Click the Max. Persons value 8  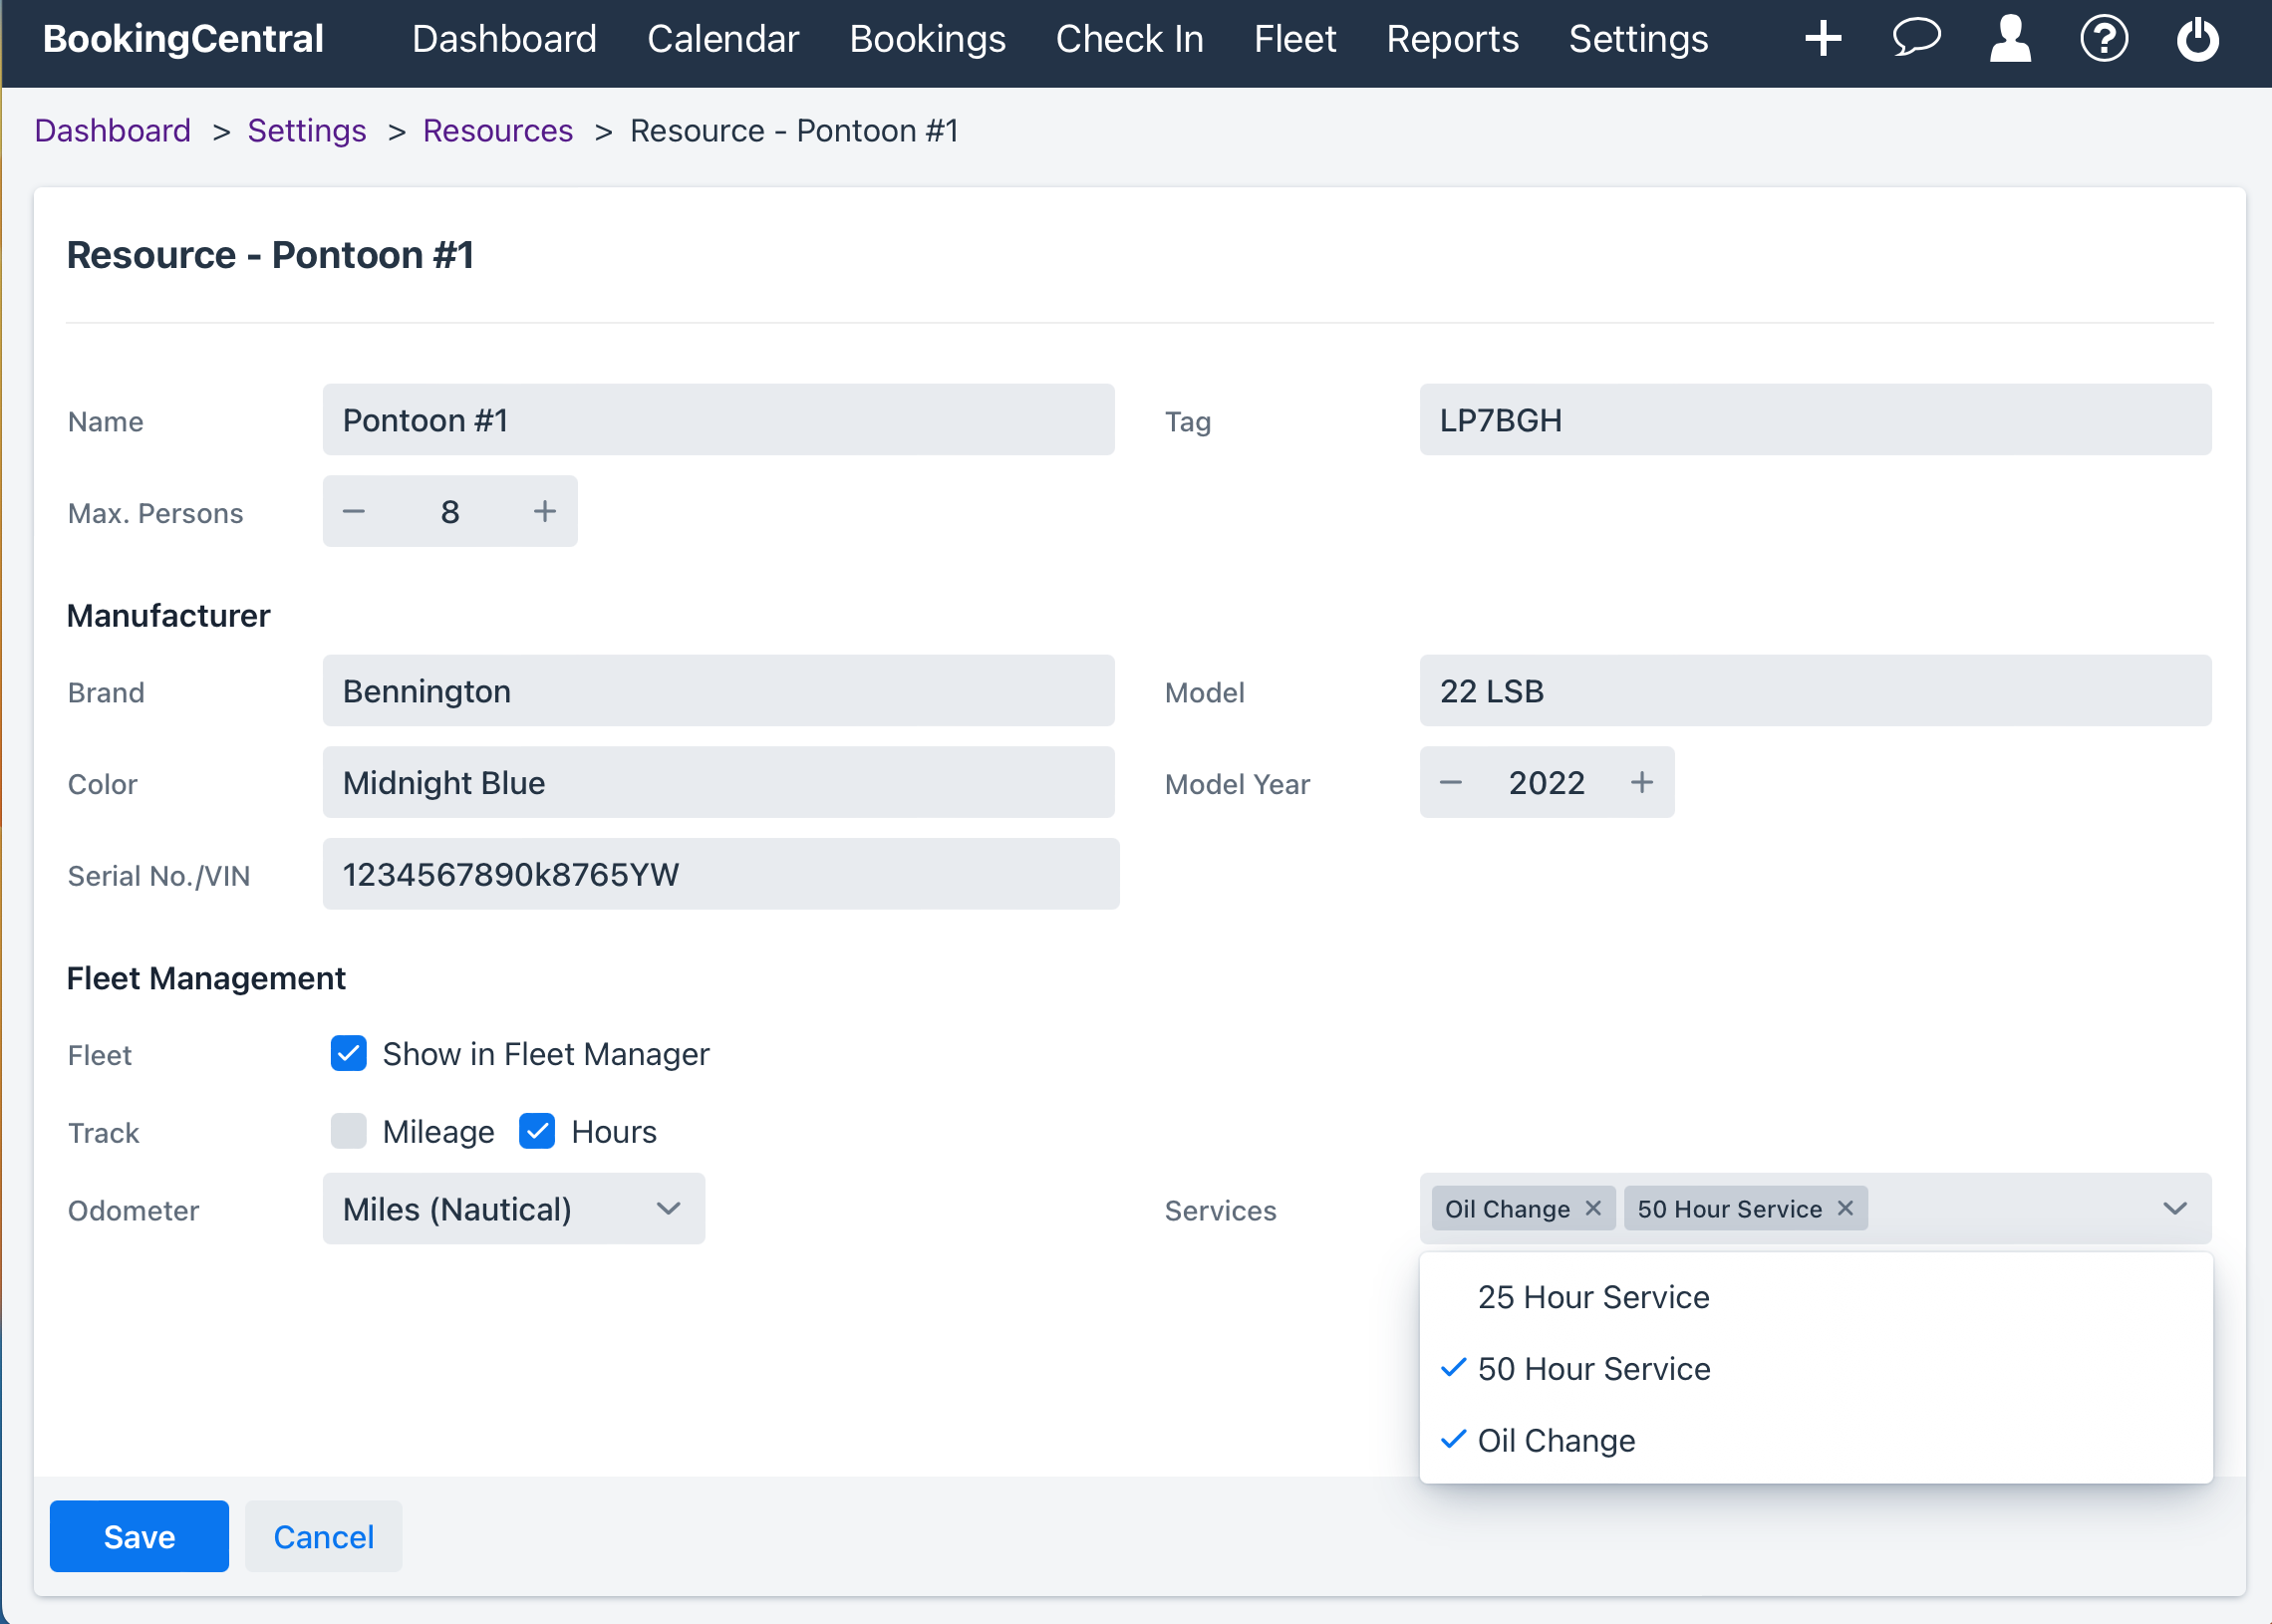[x=450, y=511]
